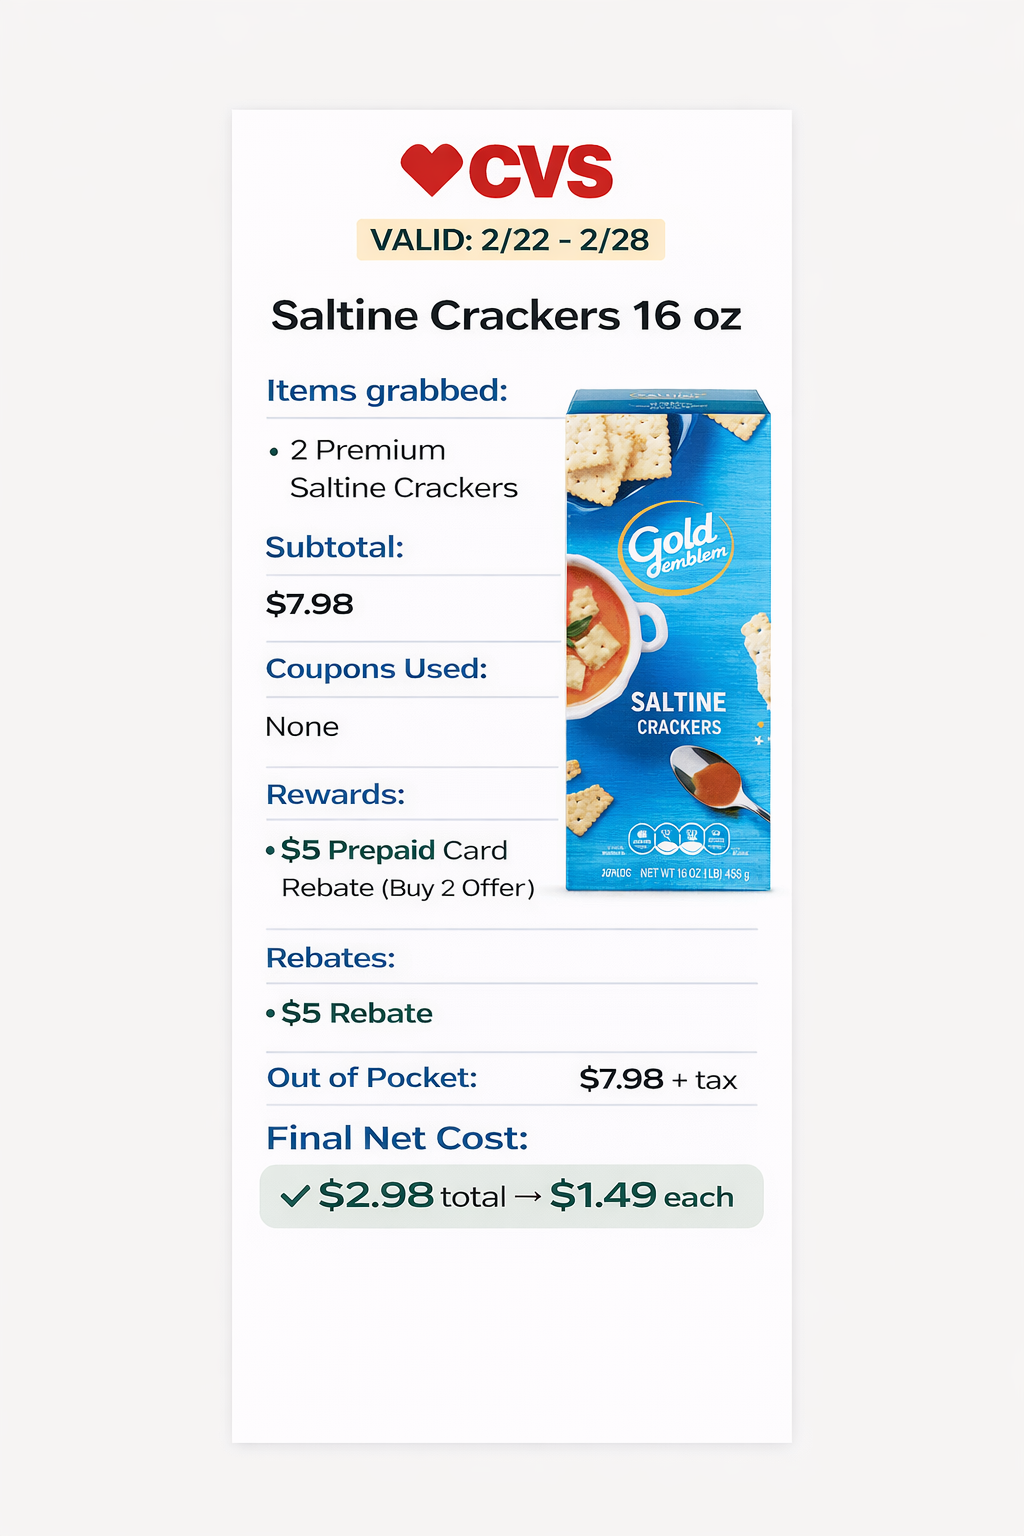The height and width of the screenshot is (1536, 1024).
Task: Click the arrow between total and each
Action: 528,1197
